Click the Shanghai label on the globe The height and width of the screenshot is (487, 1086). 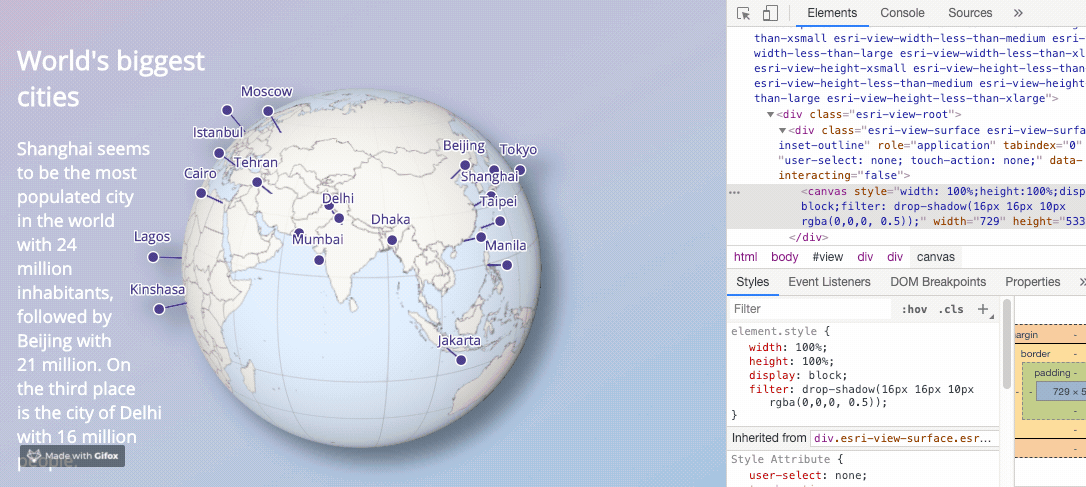pyautogui.click(x=490, y=177)
